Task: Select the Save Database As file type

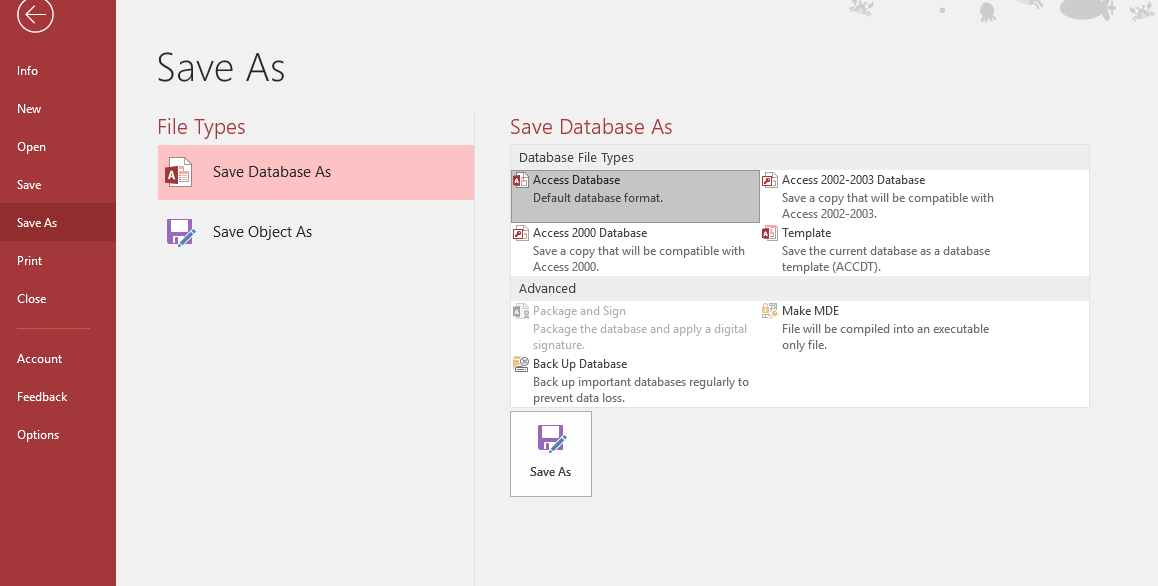Action: pyautogui.click(x=316, y=172)
